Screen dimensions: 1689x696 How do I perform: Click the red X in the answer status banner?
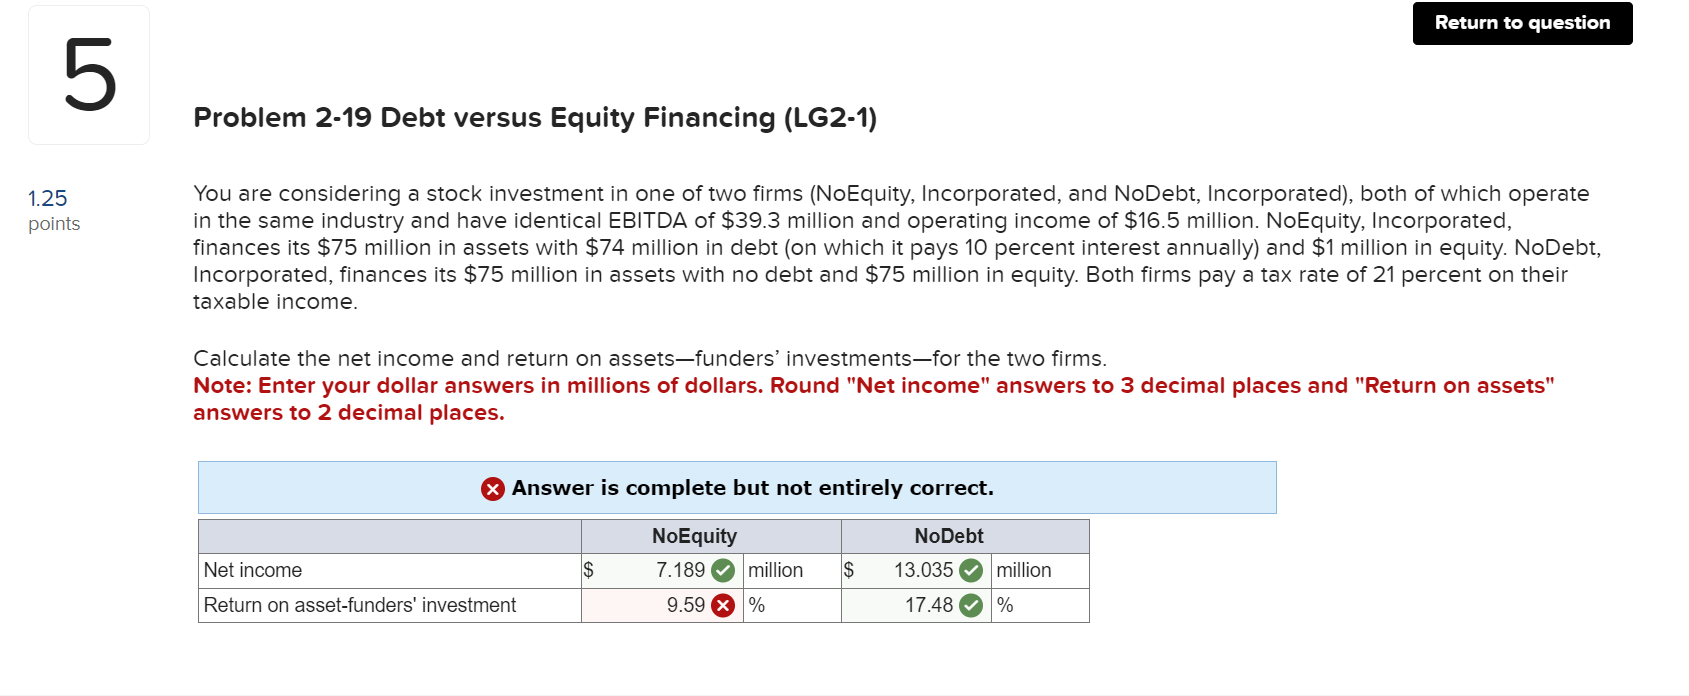point(491,488)
